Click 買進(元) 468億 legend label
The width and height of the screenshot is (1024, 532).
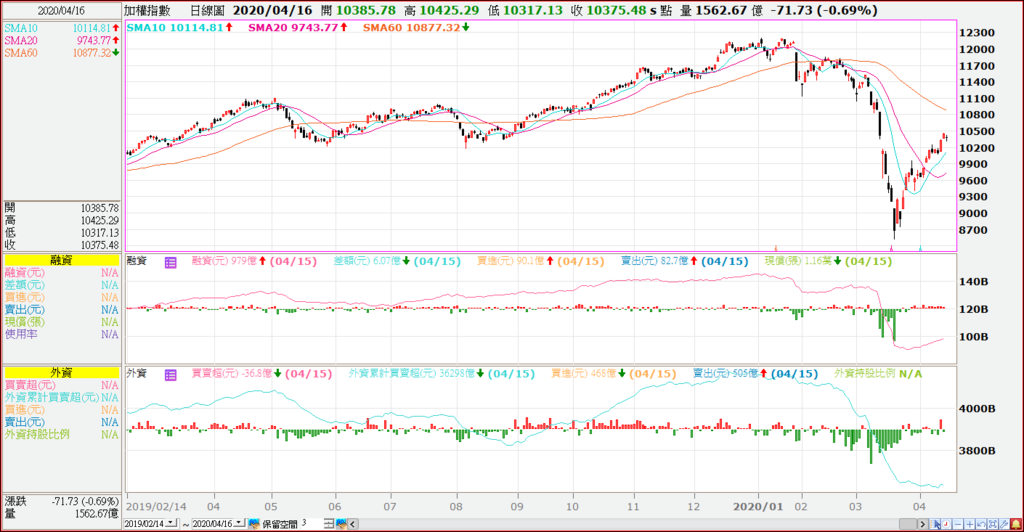point(614,374)
